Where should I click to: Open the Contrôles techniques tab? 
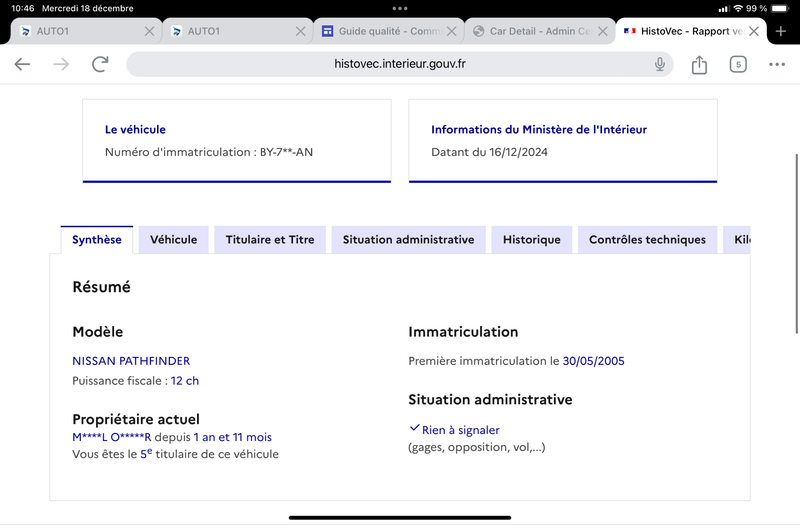(x=647, y=240)
